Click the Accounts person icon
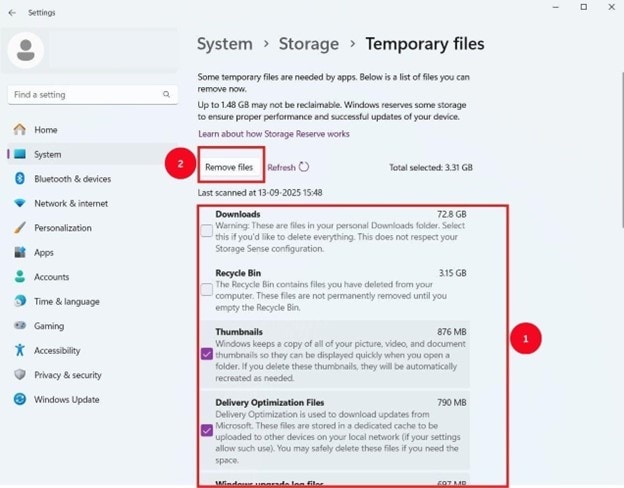 point(20,277)
